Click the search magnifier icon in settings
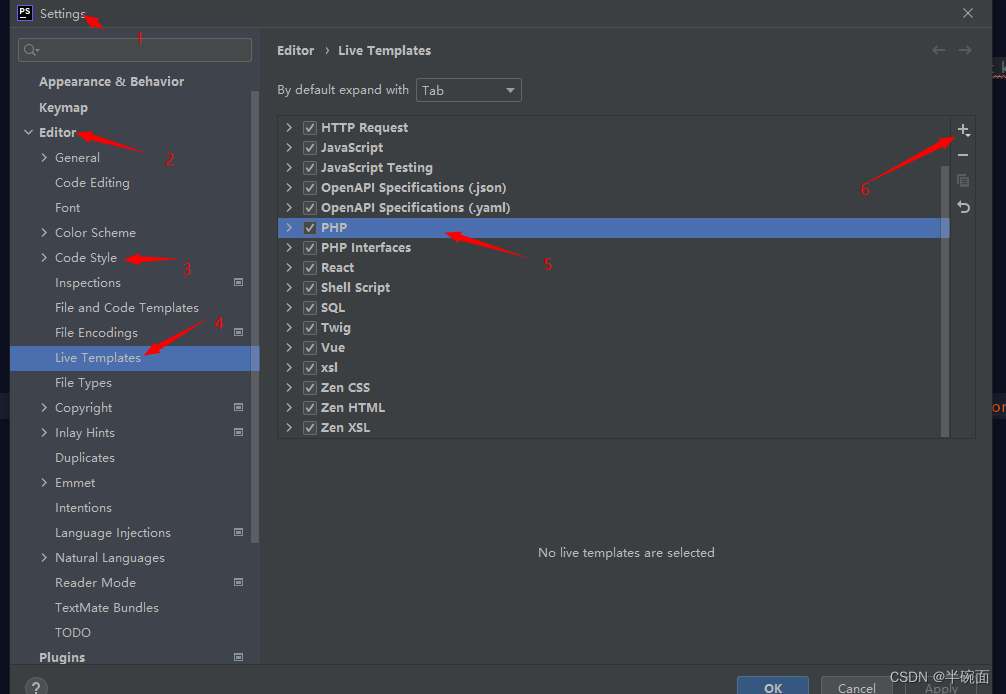1006x694 pixels. tap(31, 50)
